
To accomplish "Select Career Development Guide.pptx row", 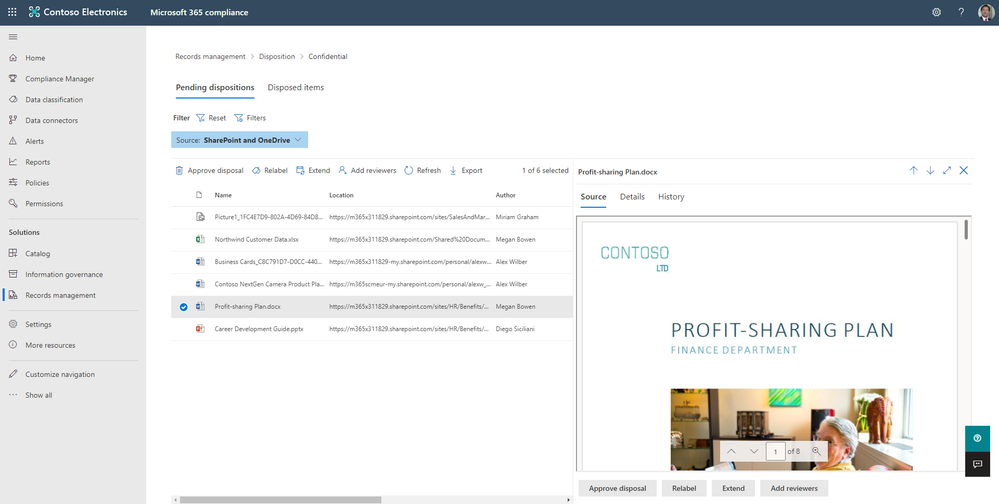I will [371, 329].
